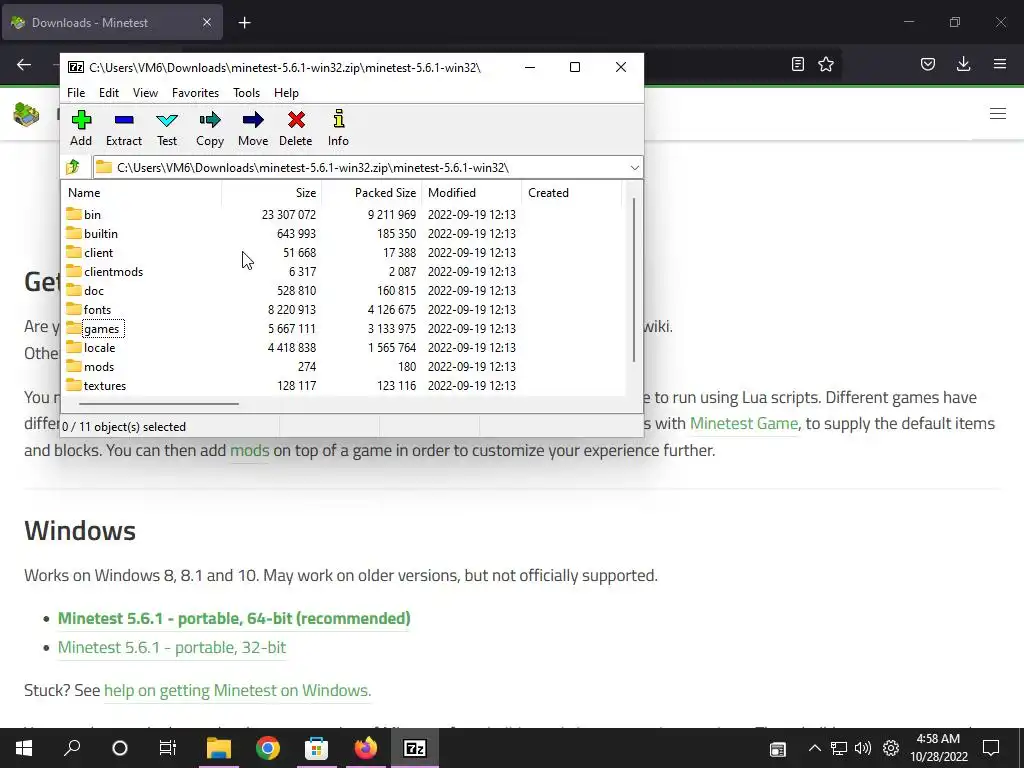Open Task View on taskbar
The width and height of the screenshot is (1024, 768).
click(x=168, y=748)
